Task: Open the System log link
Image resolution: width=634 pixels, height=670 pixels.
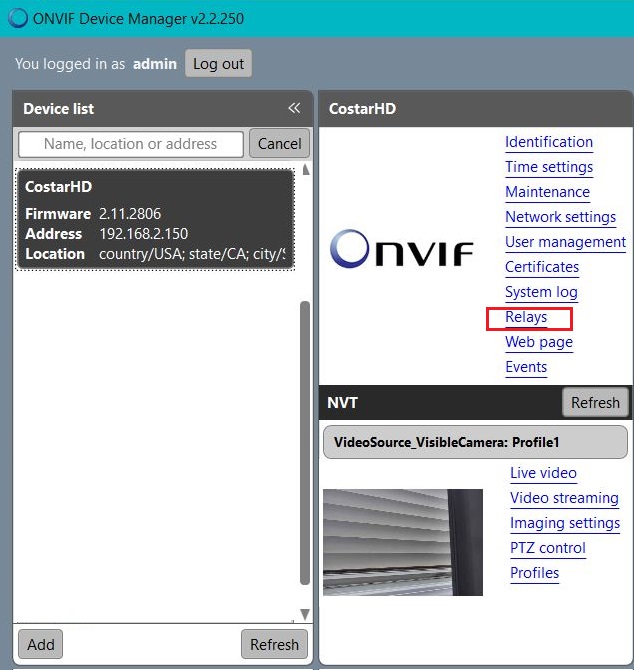Action: coord(541,292)
